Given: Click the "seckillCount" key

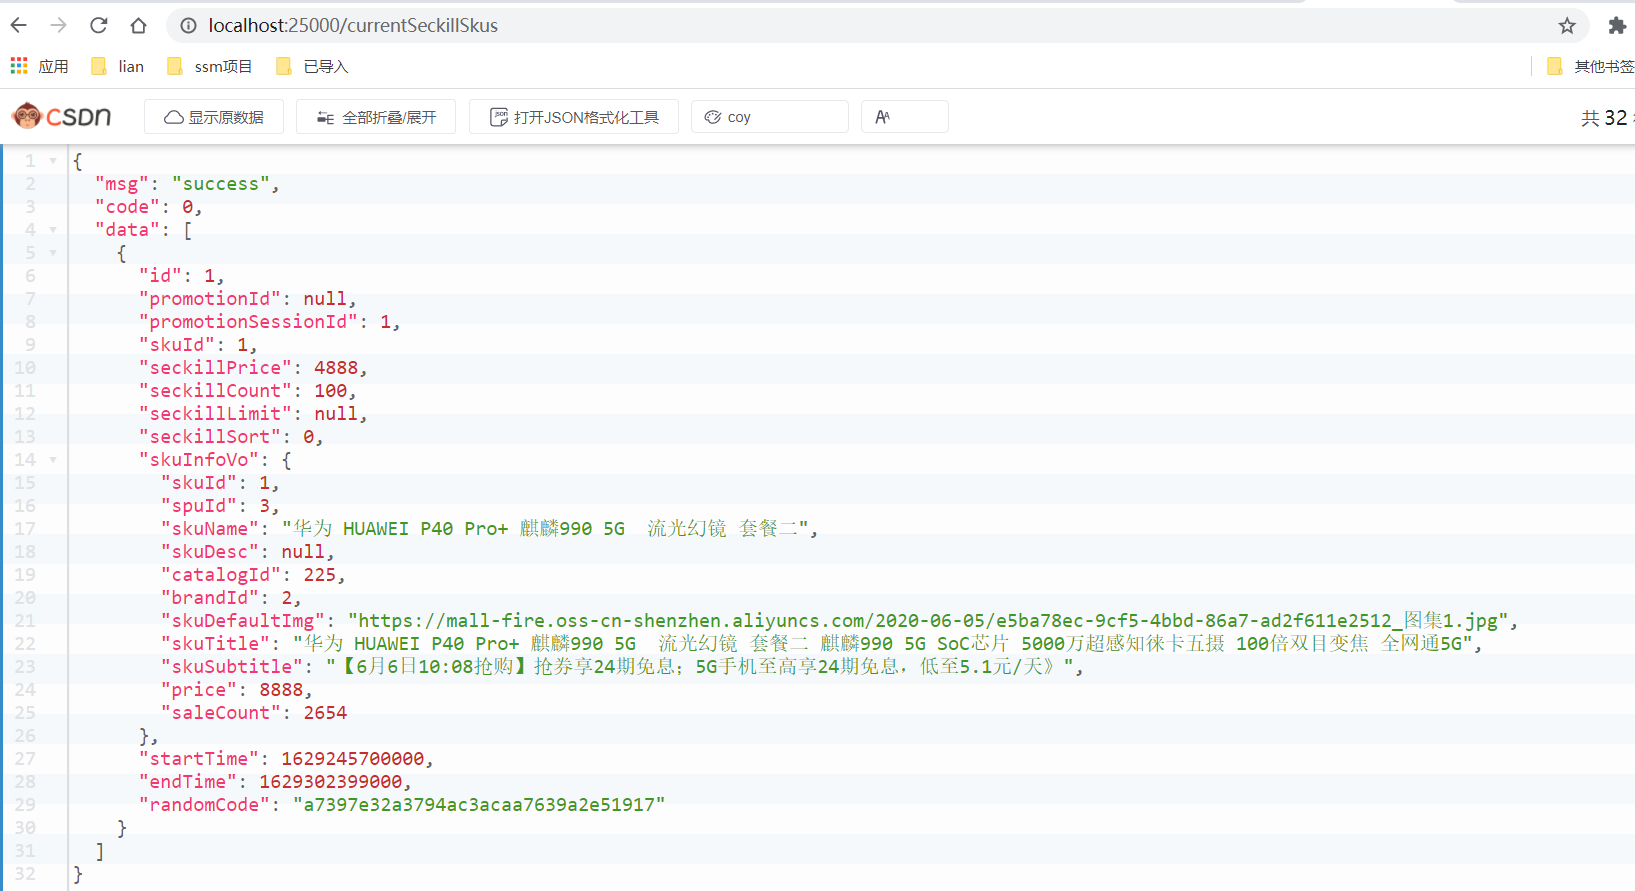Looking at the screenshot, I should (216, 391).
